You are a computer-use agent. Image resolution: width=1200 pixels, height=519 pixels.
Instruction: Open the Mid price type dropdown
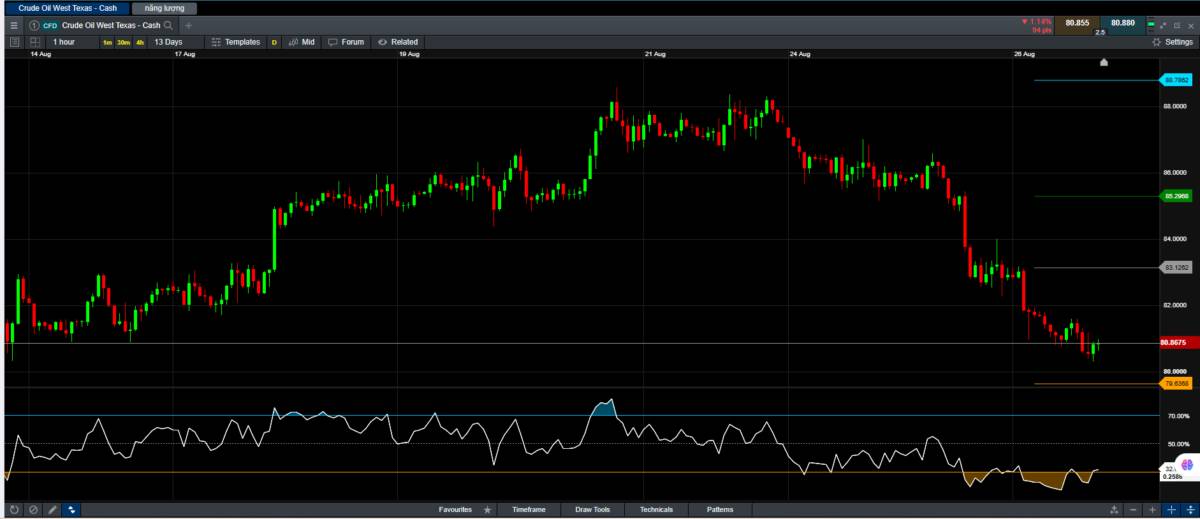[x=300, y=42]
